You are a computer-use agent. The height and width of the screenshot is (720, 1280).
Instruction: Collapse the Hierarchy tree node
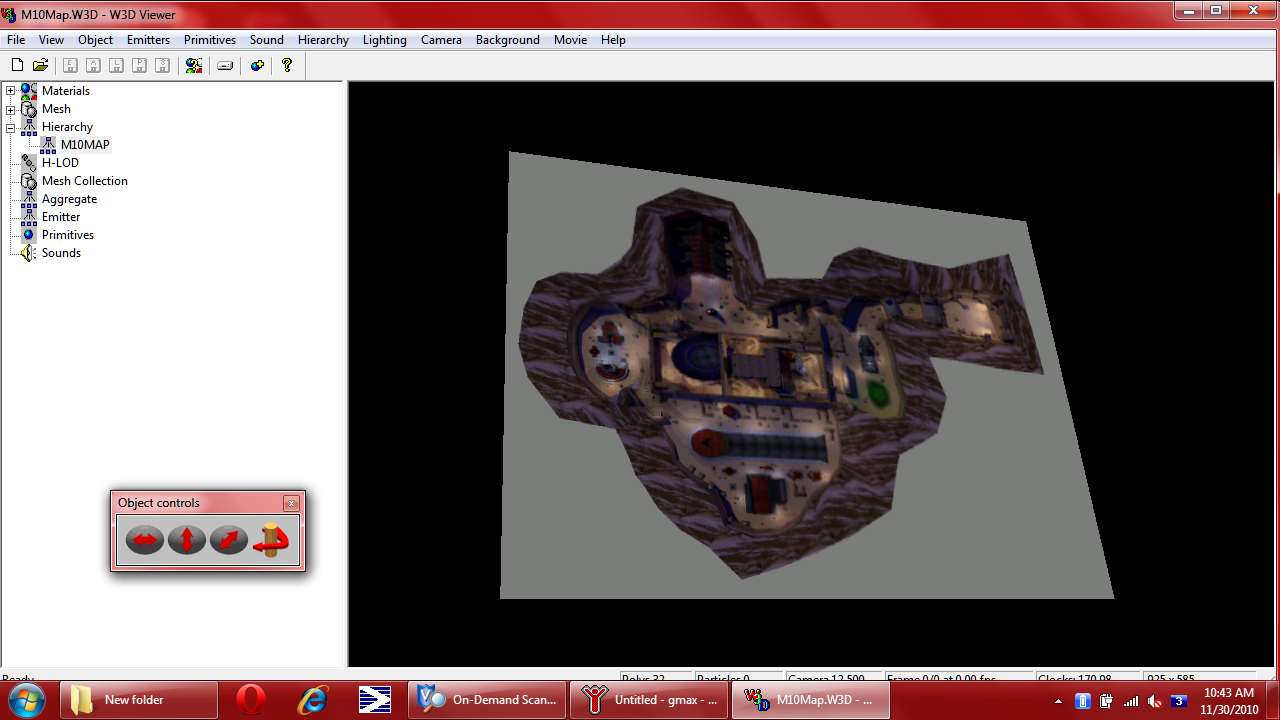pos(11,127)
